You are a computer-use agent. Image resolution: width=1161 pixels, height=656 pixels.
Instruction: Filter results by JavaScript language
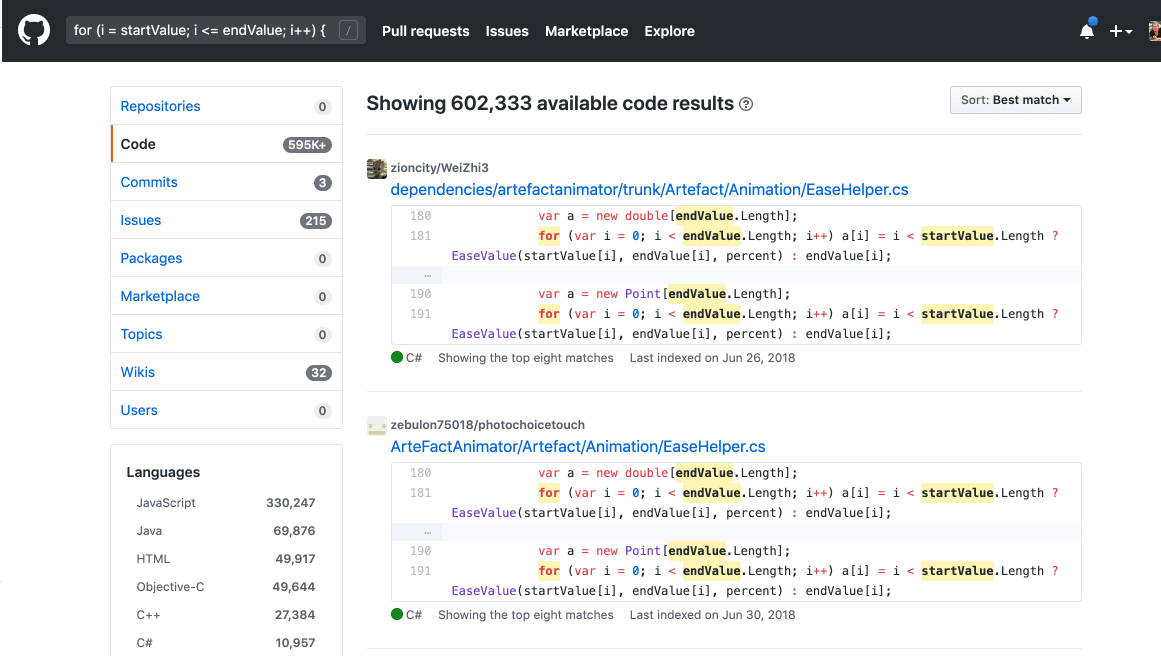(166, 503)
